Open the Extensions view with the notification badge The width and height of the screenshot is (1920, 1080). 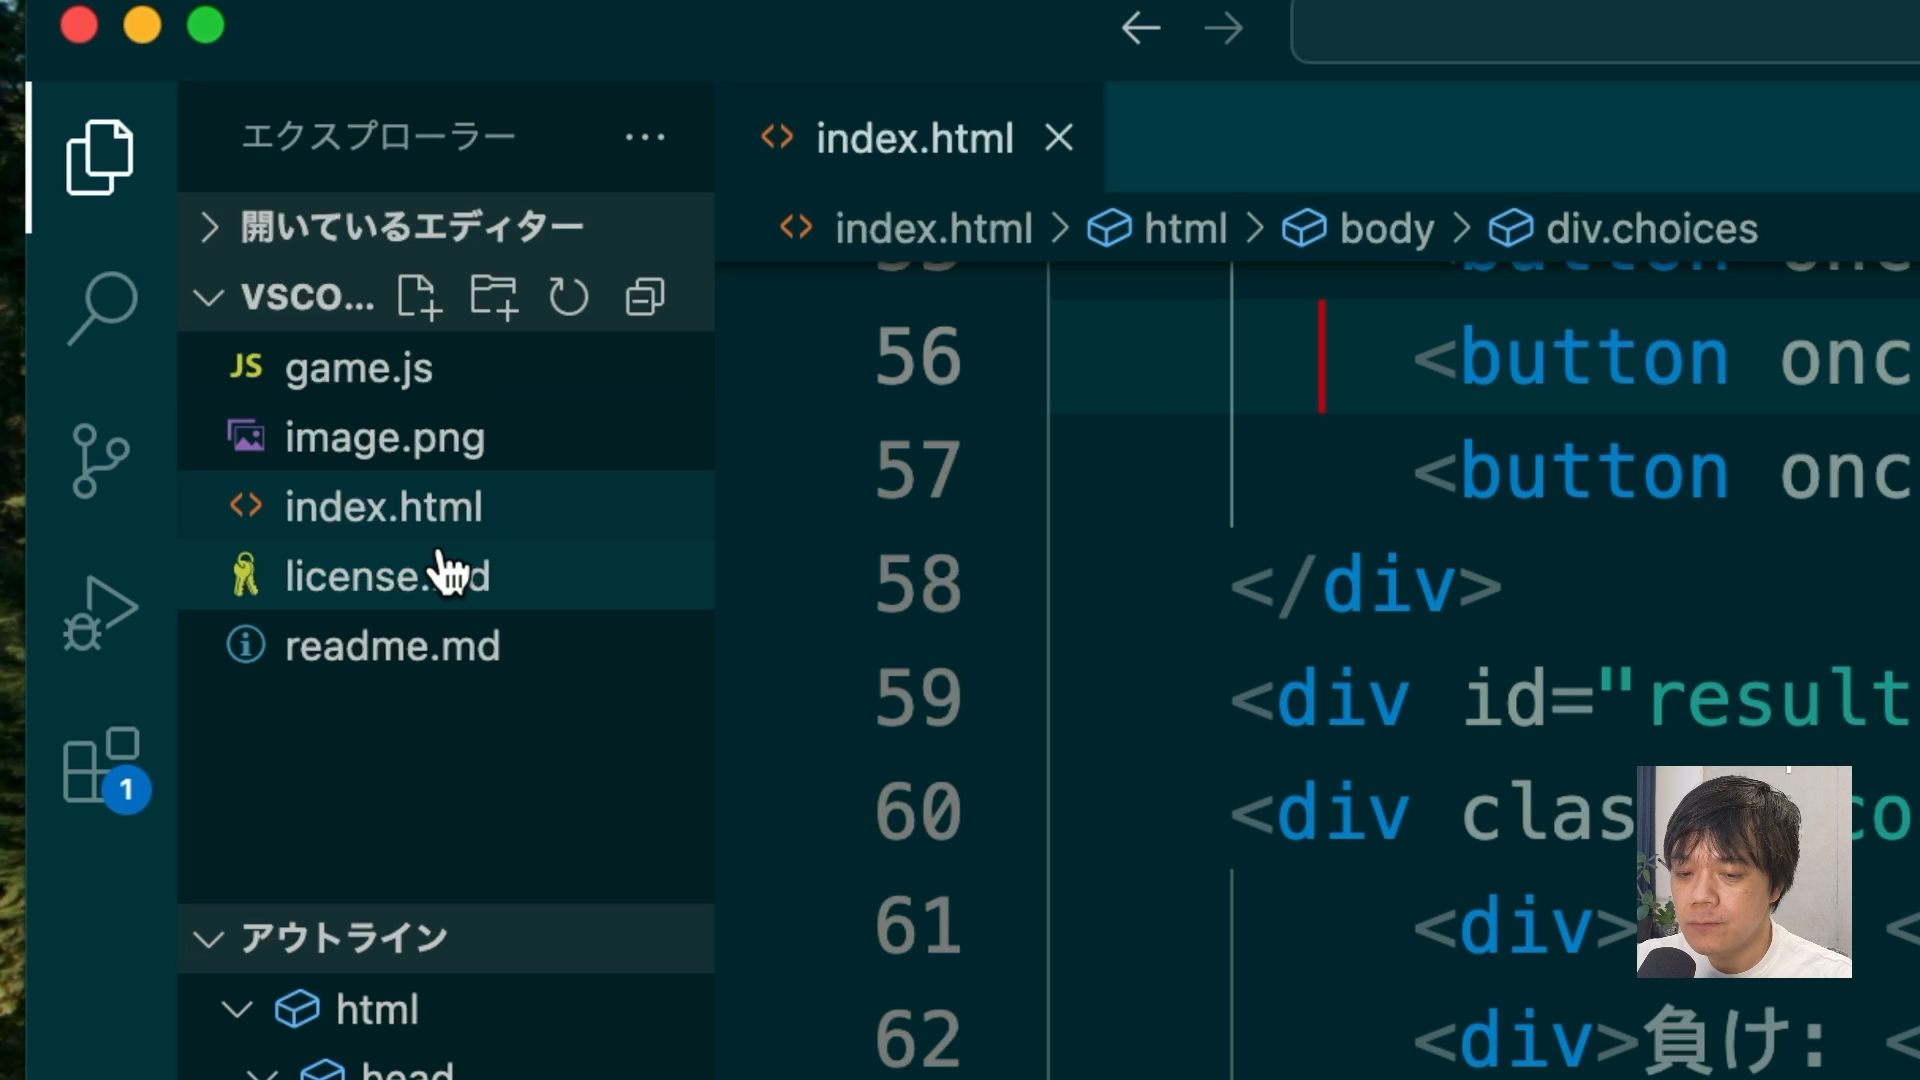click(99, 765)
